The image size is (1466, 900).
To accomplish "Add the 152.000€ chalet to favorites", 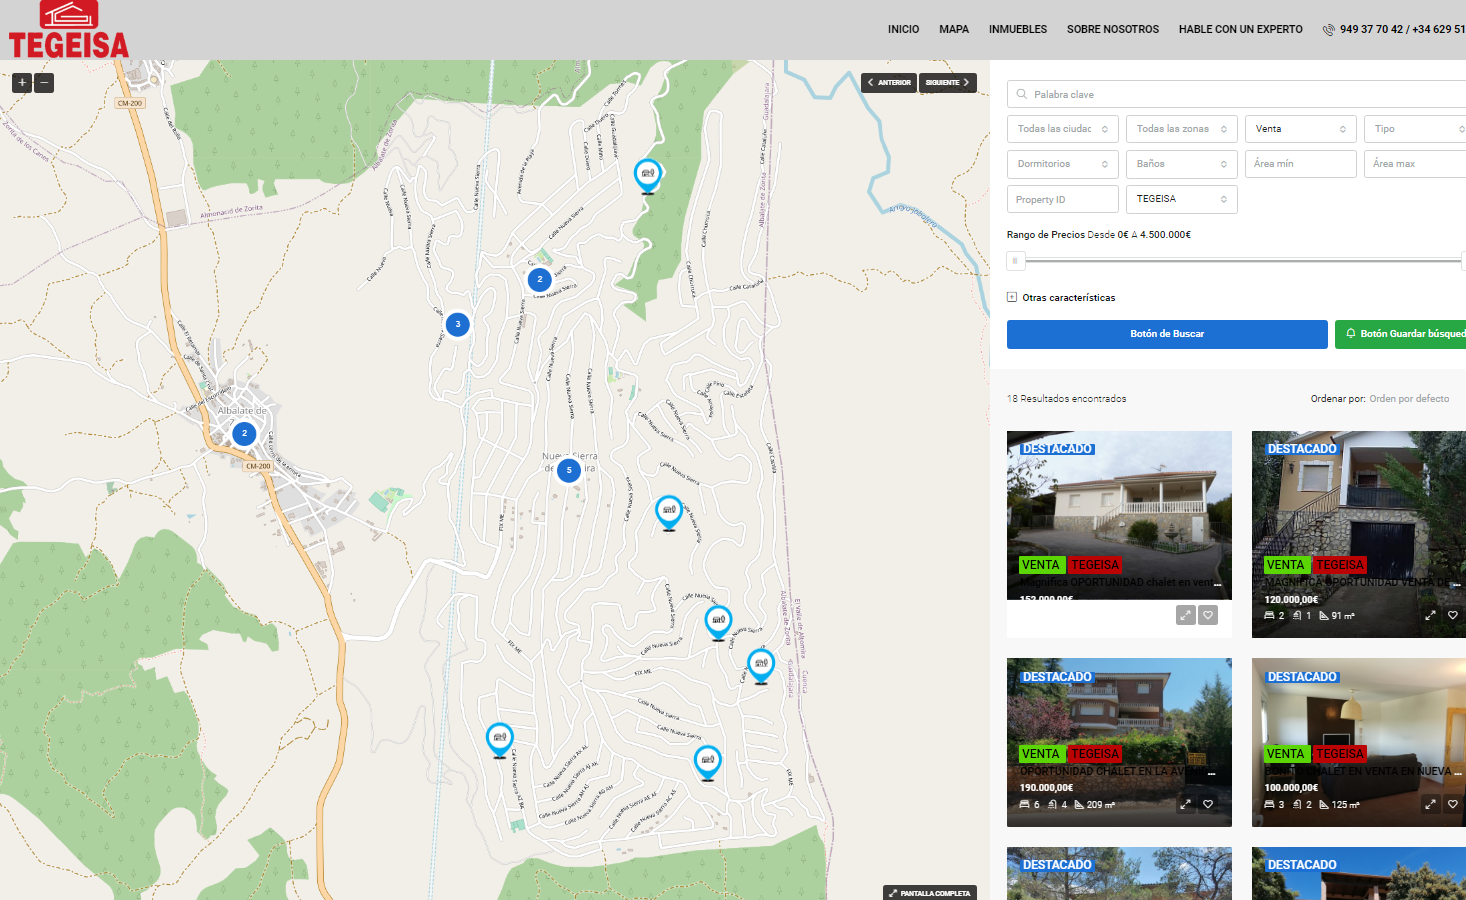I will coord(1208,616).
